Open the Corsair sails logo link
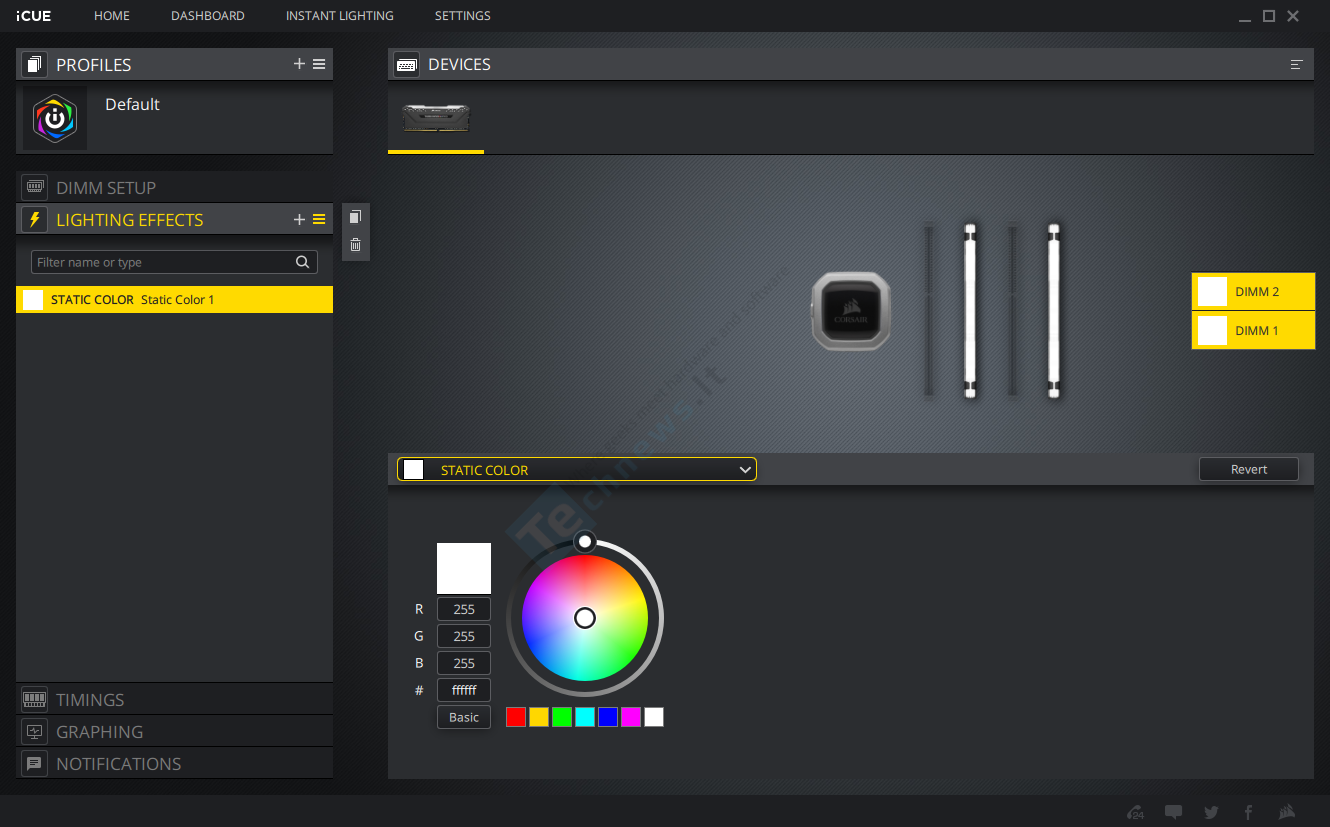Screen dimensions: 1330x827 click(1288, 812)
